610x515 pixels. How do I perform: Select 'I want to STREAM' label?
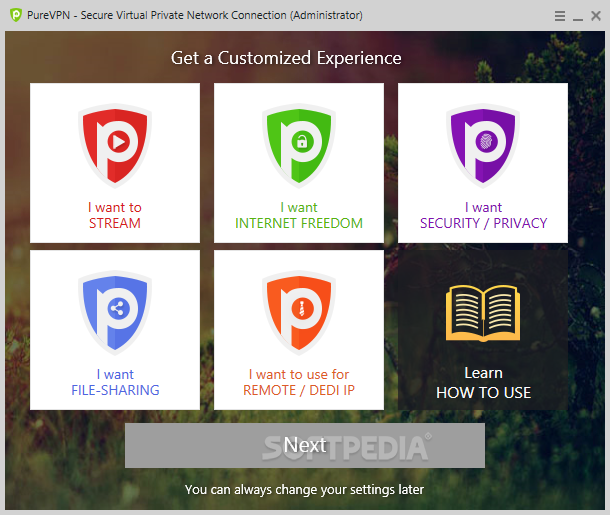[x=115, y=215]
